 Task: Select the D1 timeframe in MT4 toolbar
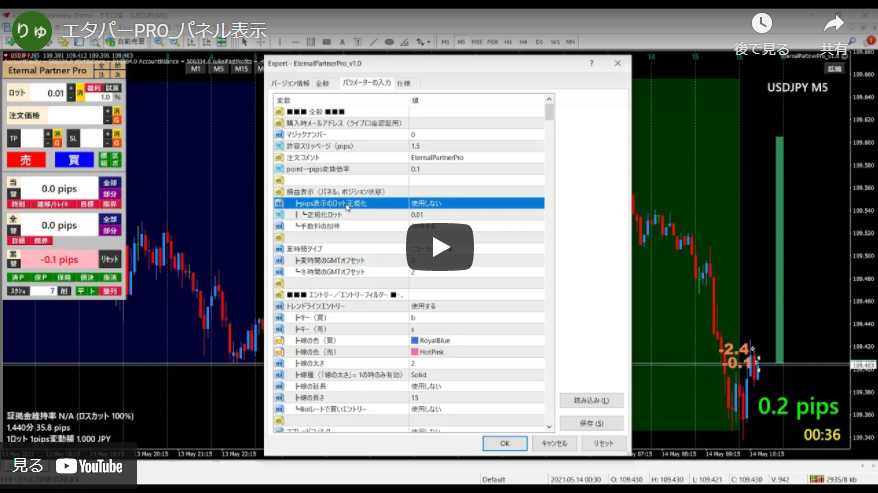[539, 42]
